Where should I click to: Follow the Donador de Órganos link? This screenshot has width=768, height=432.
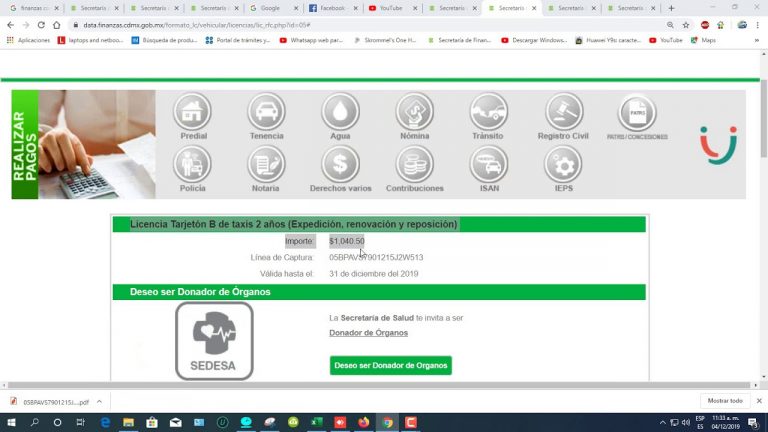368,333
